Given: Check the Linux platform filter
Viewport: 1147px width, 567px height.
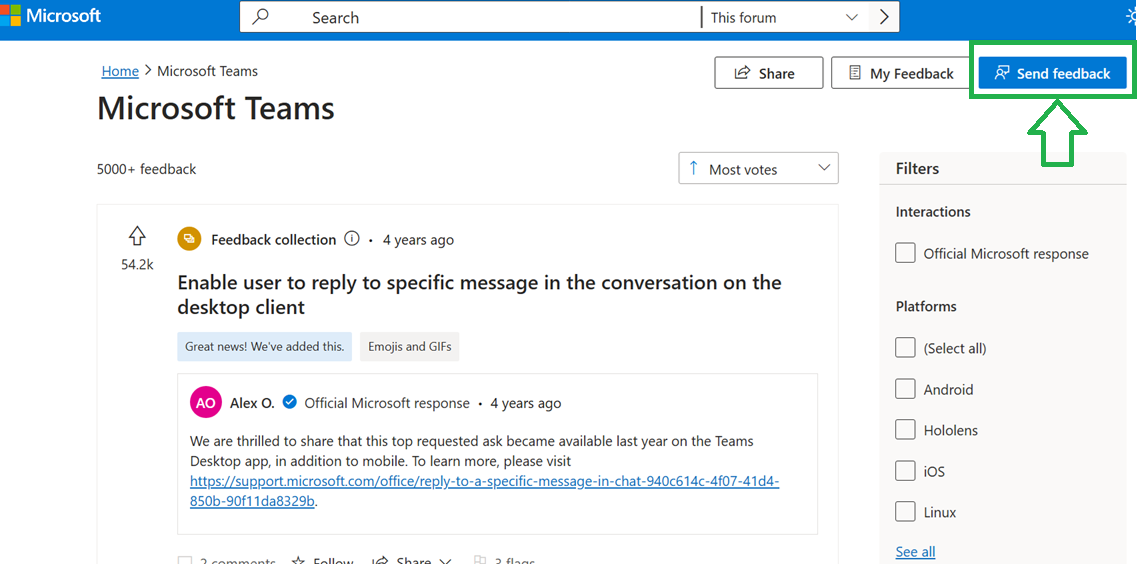Looking at the screenshot, I should pyautogui.click(x=905, y=512).
